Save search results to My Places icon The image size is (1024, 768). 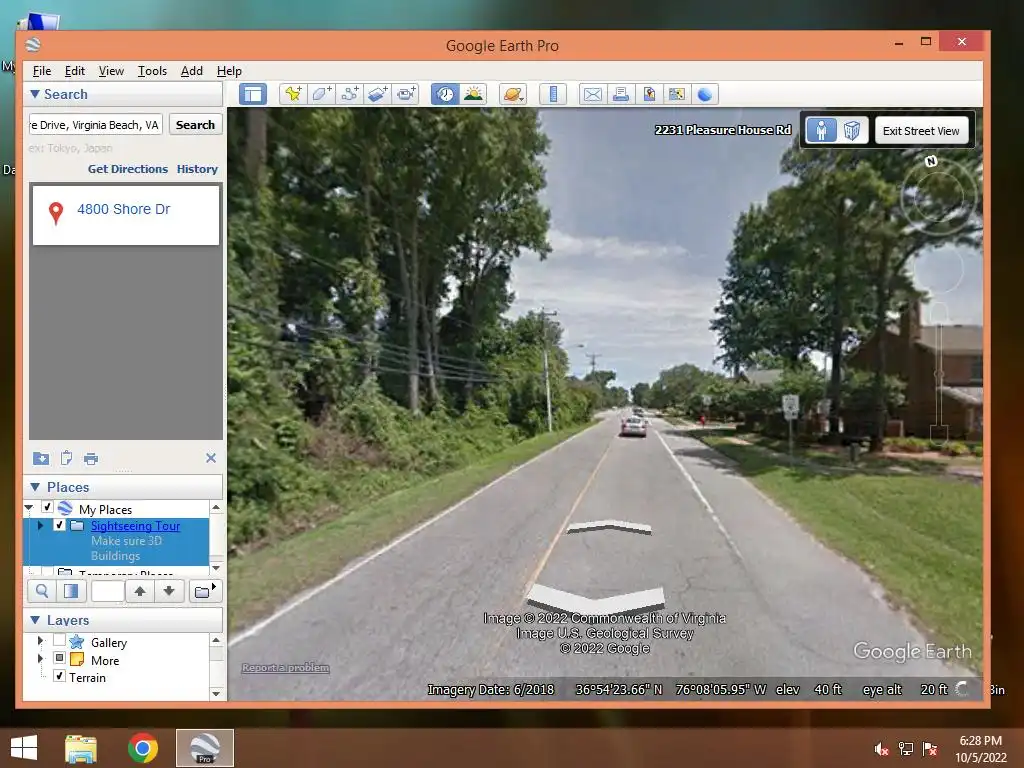point(40,458)
